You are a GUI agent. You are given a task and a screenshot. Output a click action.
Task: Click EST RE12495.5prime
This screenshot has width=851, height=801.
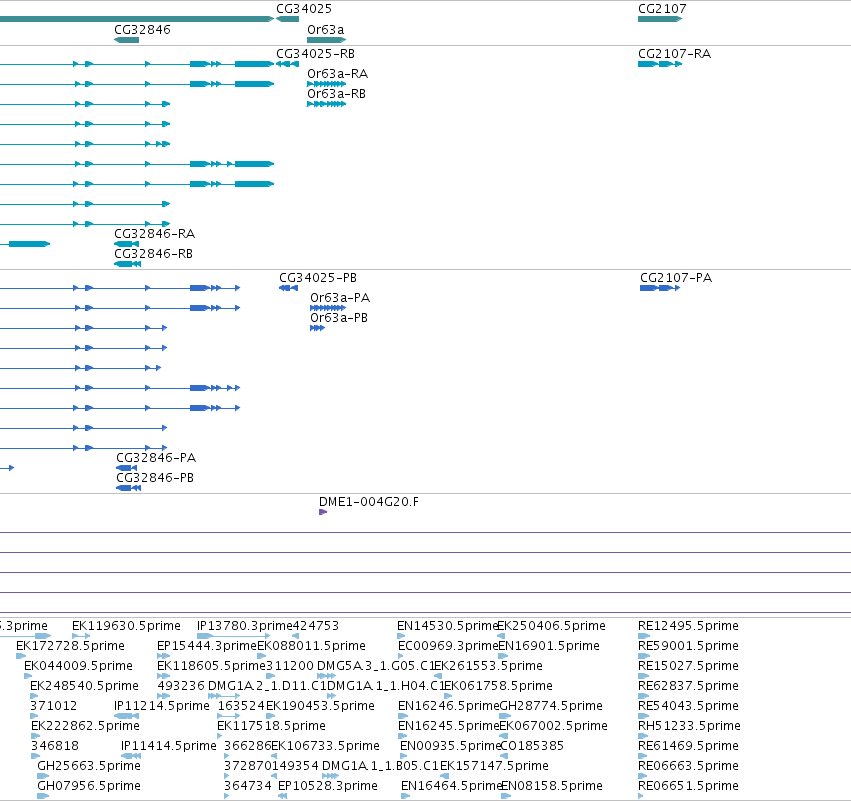click(688, 626)
